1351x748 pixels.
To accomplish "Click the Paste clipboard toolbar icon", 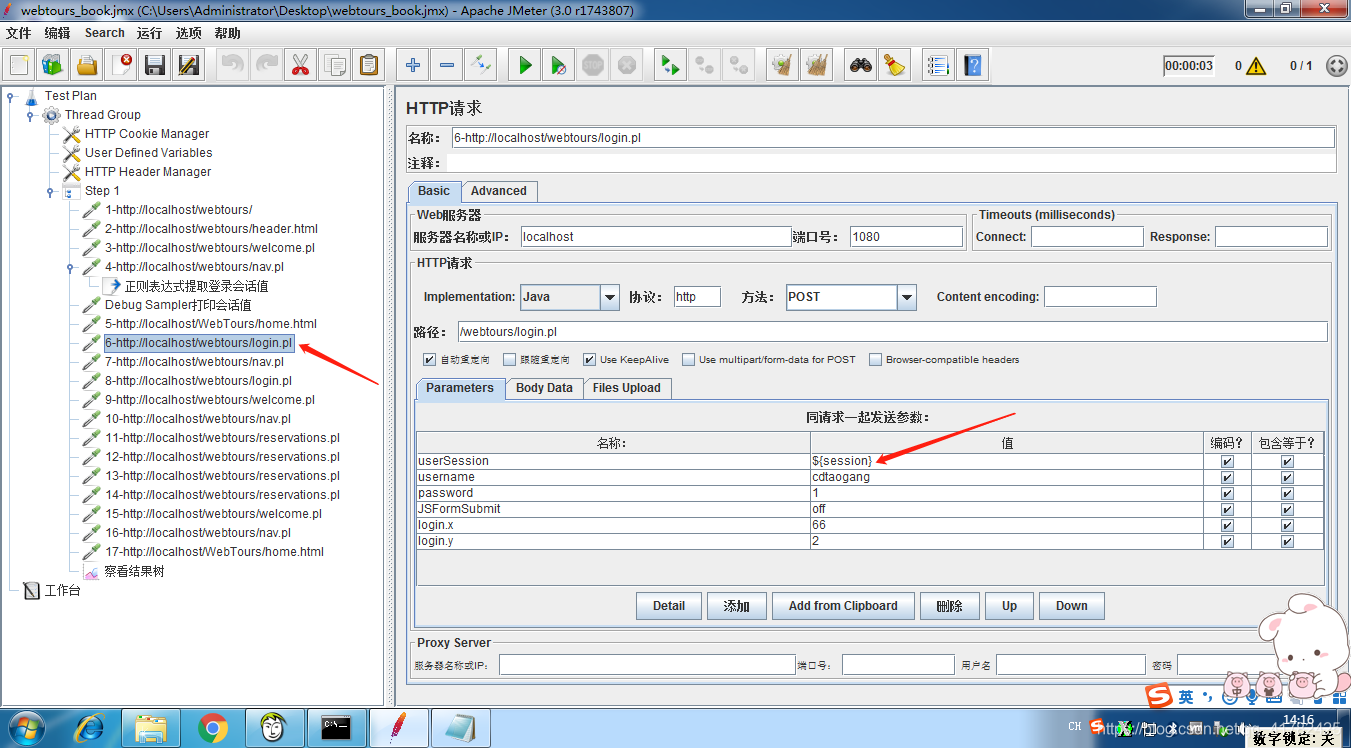I will coord(369,66).
